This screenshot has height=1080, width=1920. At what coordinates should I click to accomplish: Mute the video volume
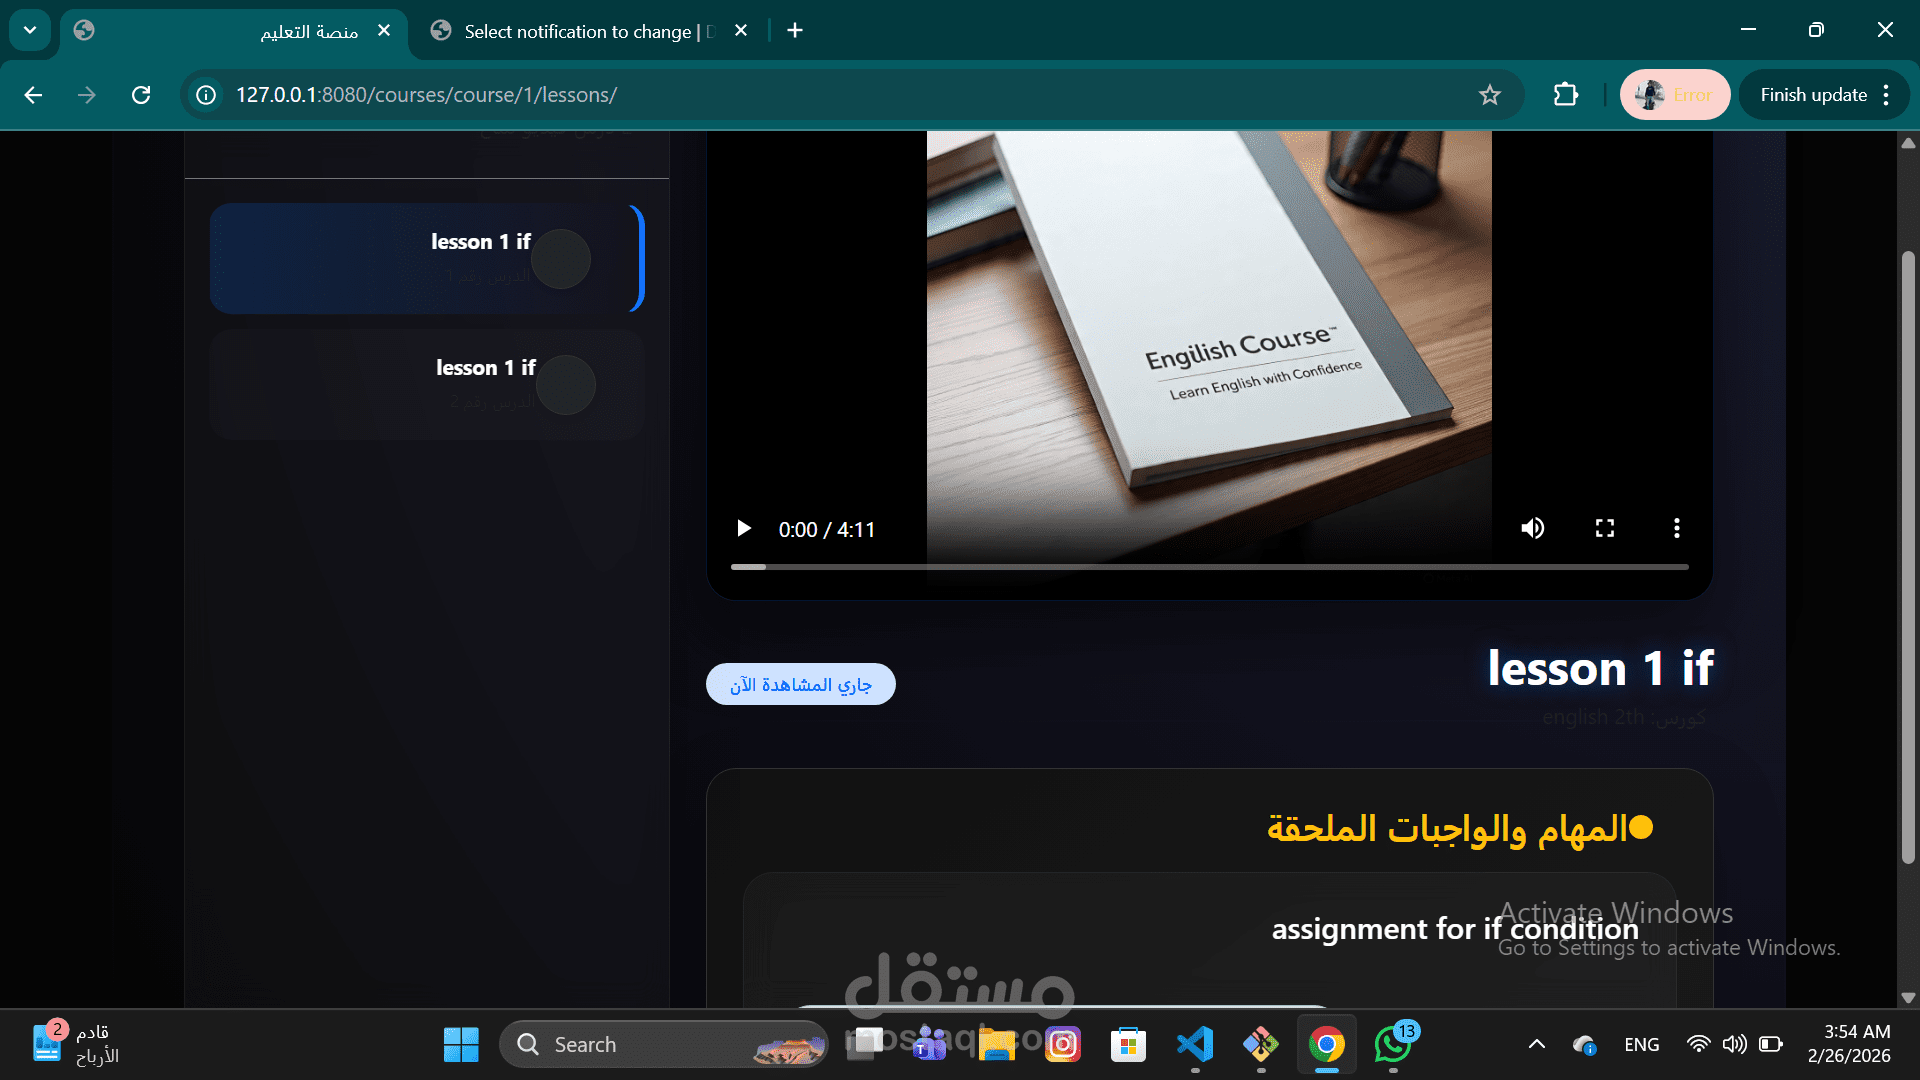pyautogui.click(x=1532, y=528)
